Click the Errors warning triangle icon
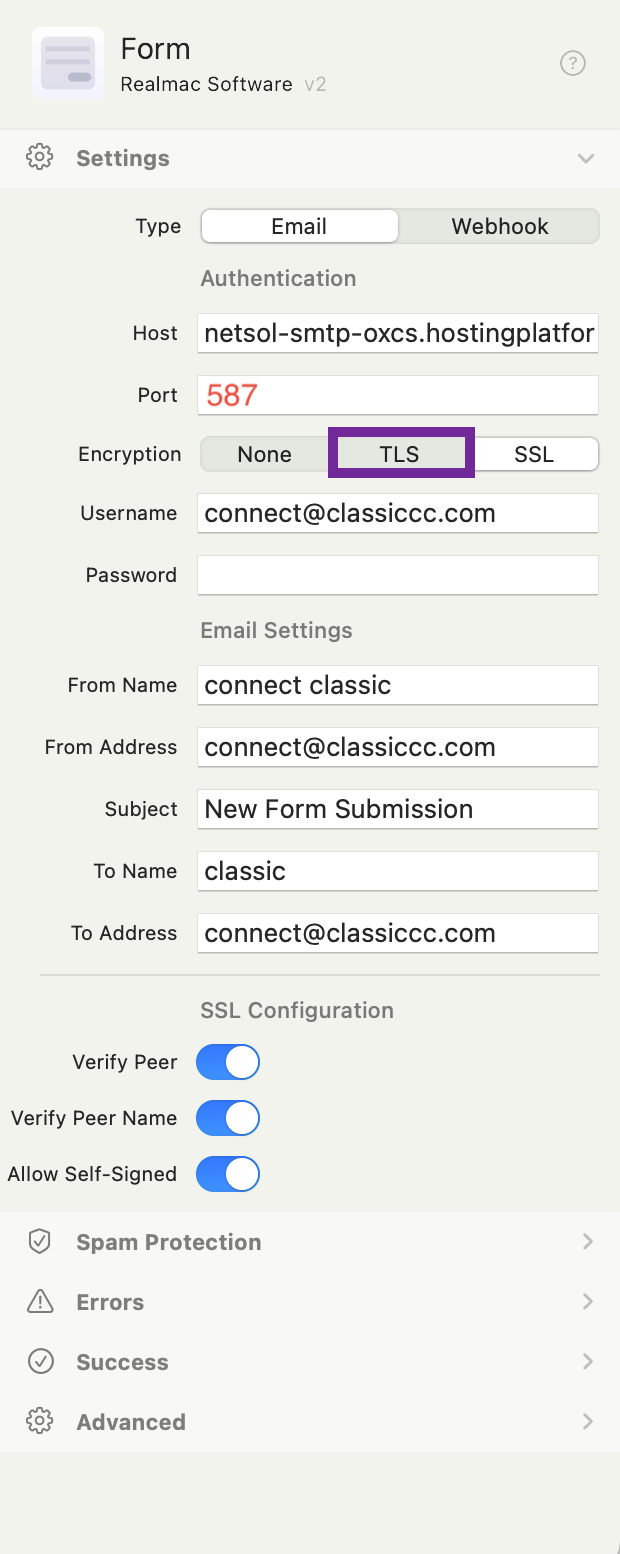 pyautogui.click(x=39, y=1302)
